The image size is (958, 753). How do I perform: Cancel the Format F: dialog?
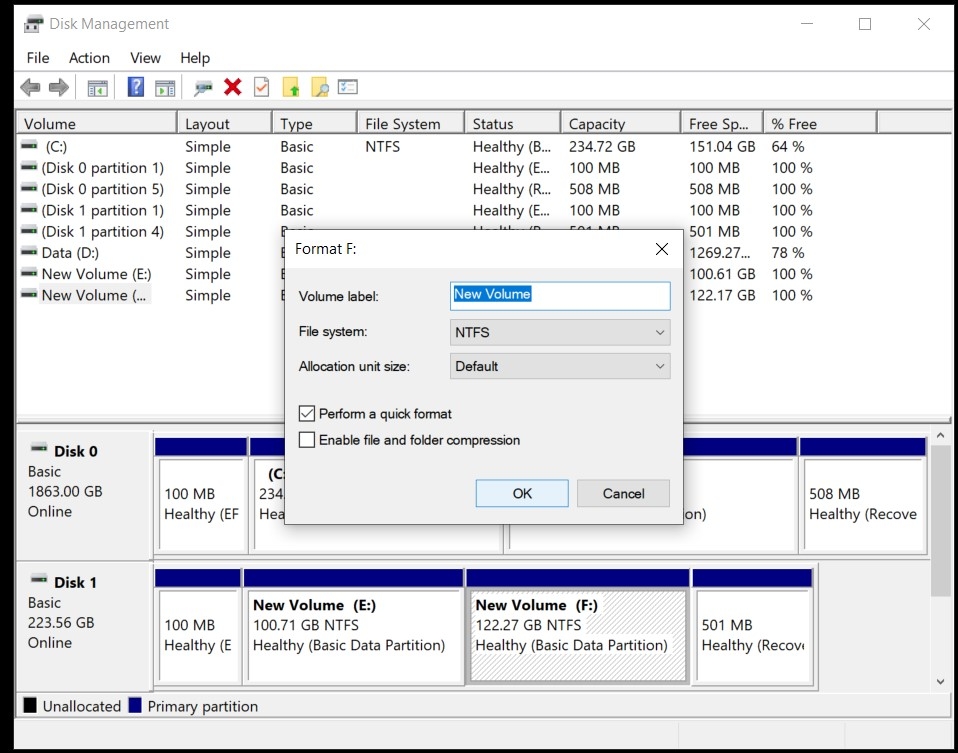[623, 493]
